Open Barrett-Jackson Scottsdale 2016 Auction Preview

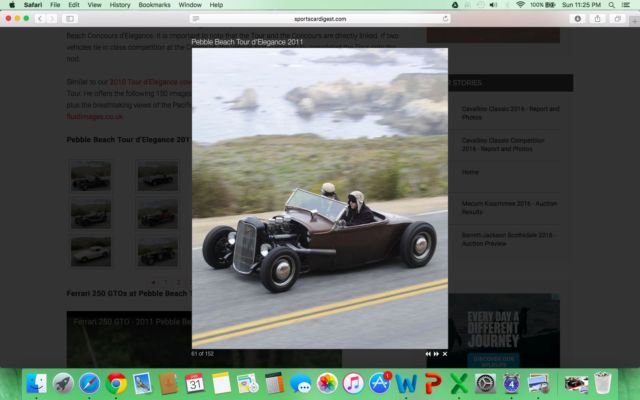pos(507,239)
